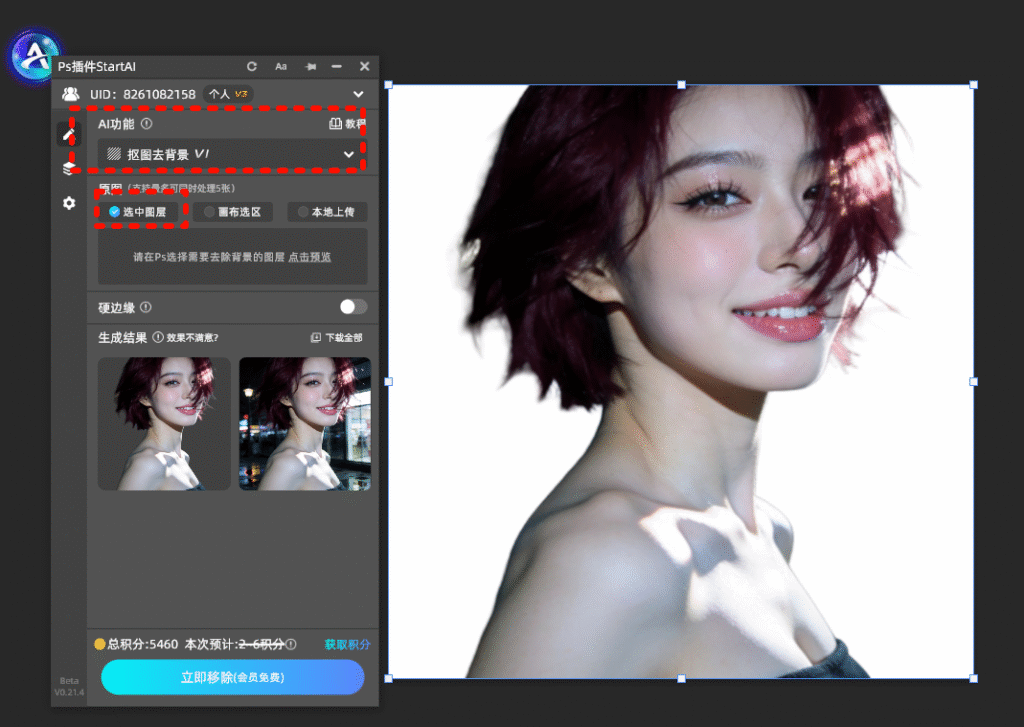Open settings via the gear icon
1024x727 pixels.
click(x=68, y=203)
